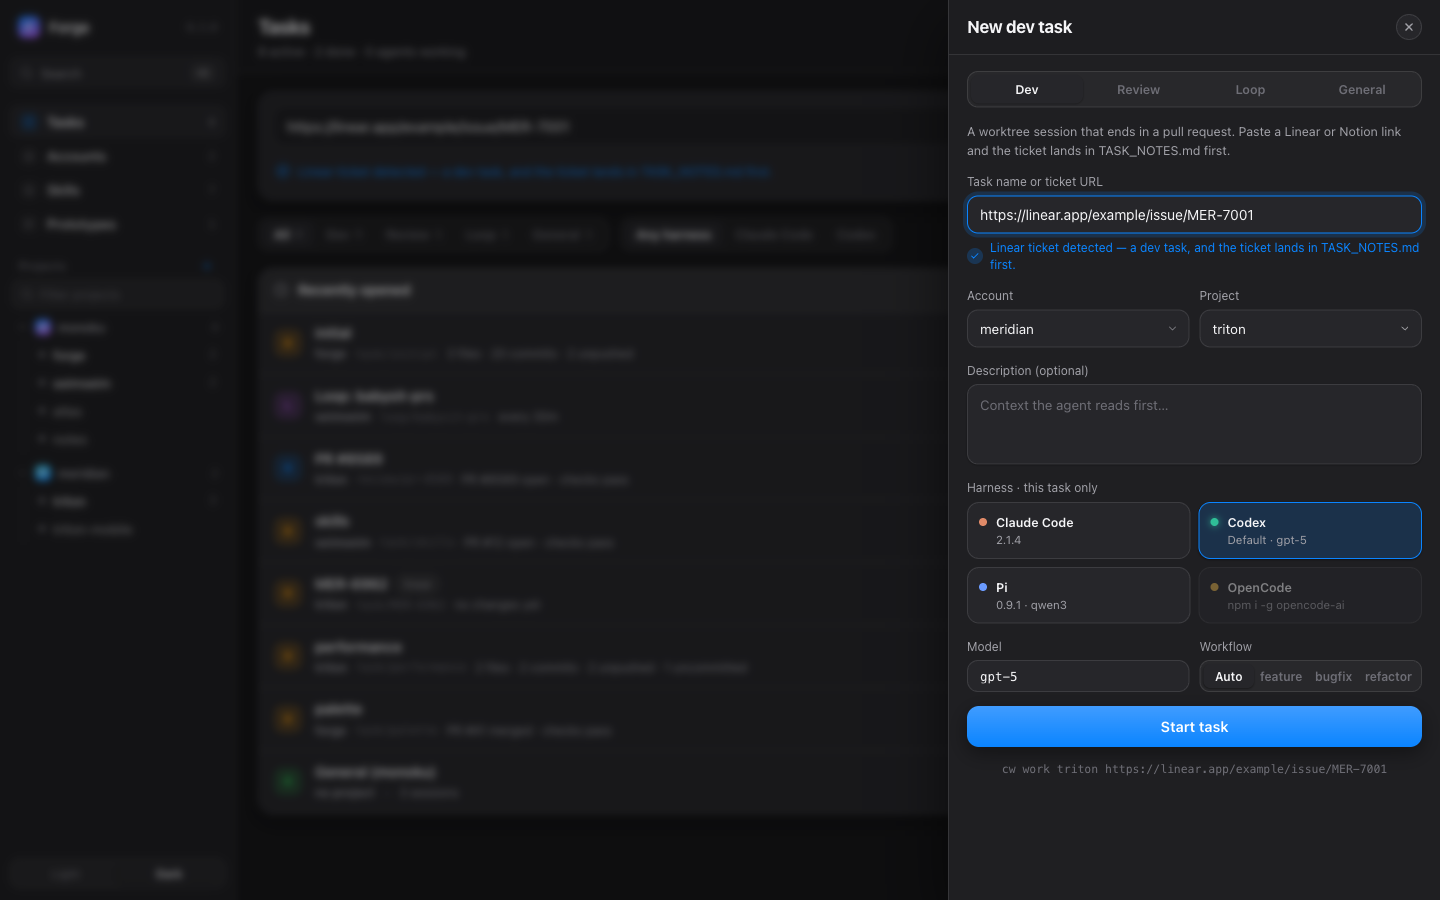Image resolution: width=1440 pixels, height=900 pixels.
Task: Click the 'Task name or ticket URL' label
Action: click(x=1035, y=182)
